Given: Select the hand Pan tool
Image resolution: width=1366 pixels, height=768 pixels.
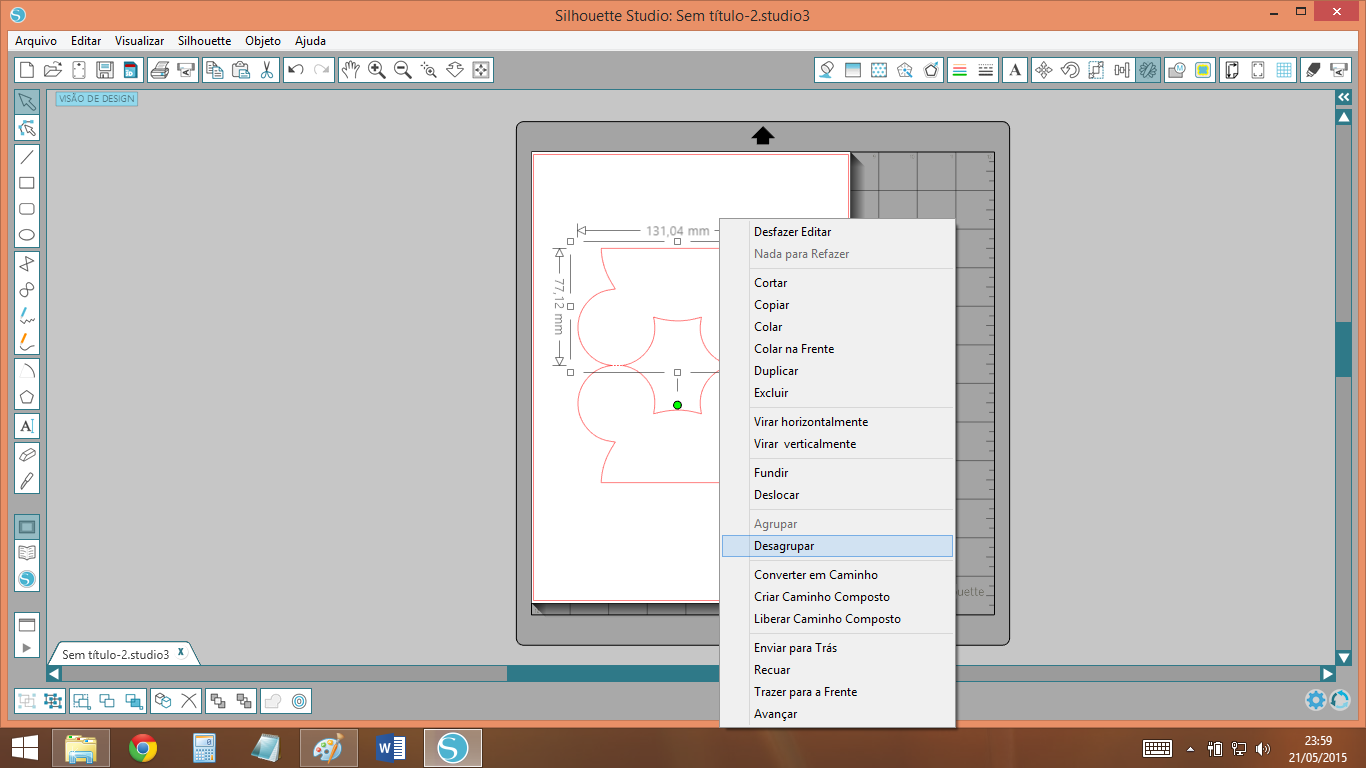Looking at the screenshot, I should (351, 70).
